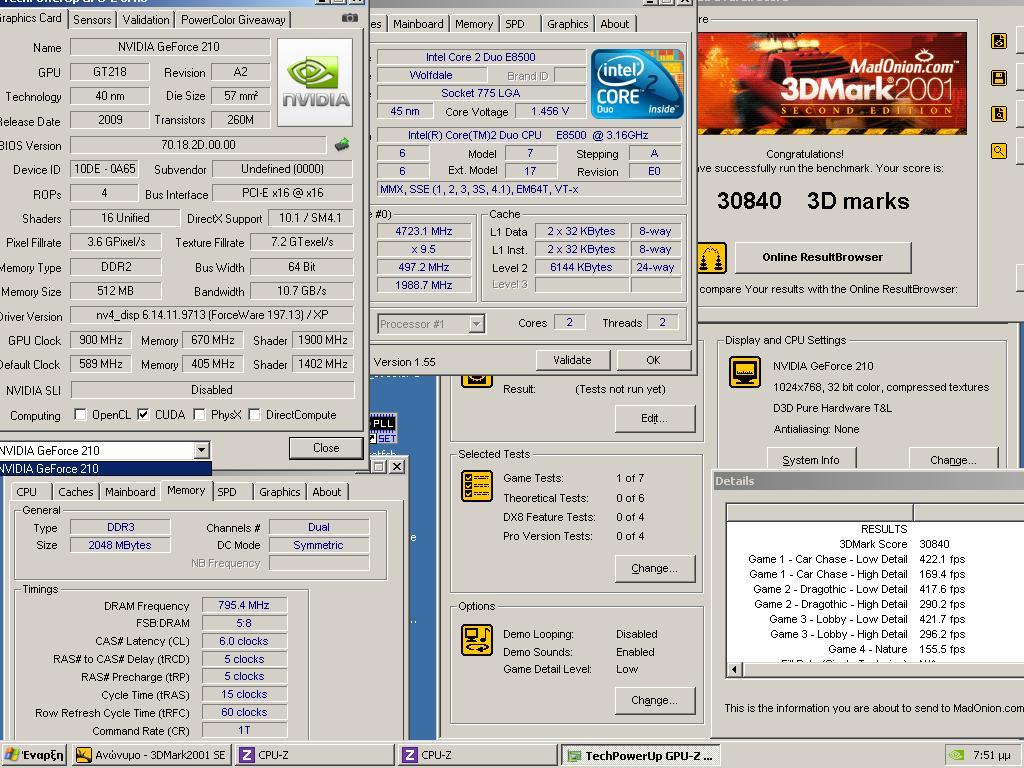
Task: Uncheck the CUDA checkbox
Action: pyautogui.click(x=143, y=415)
